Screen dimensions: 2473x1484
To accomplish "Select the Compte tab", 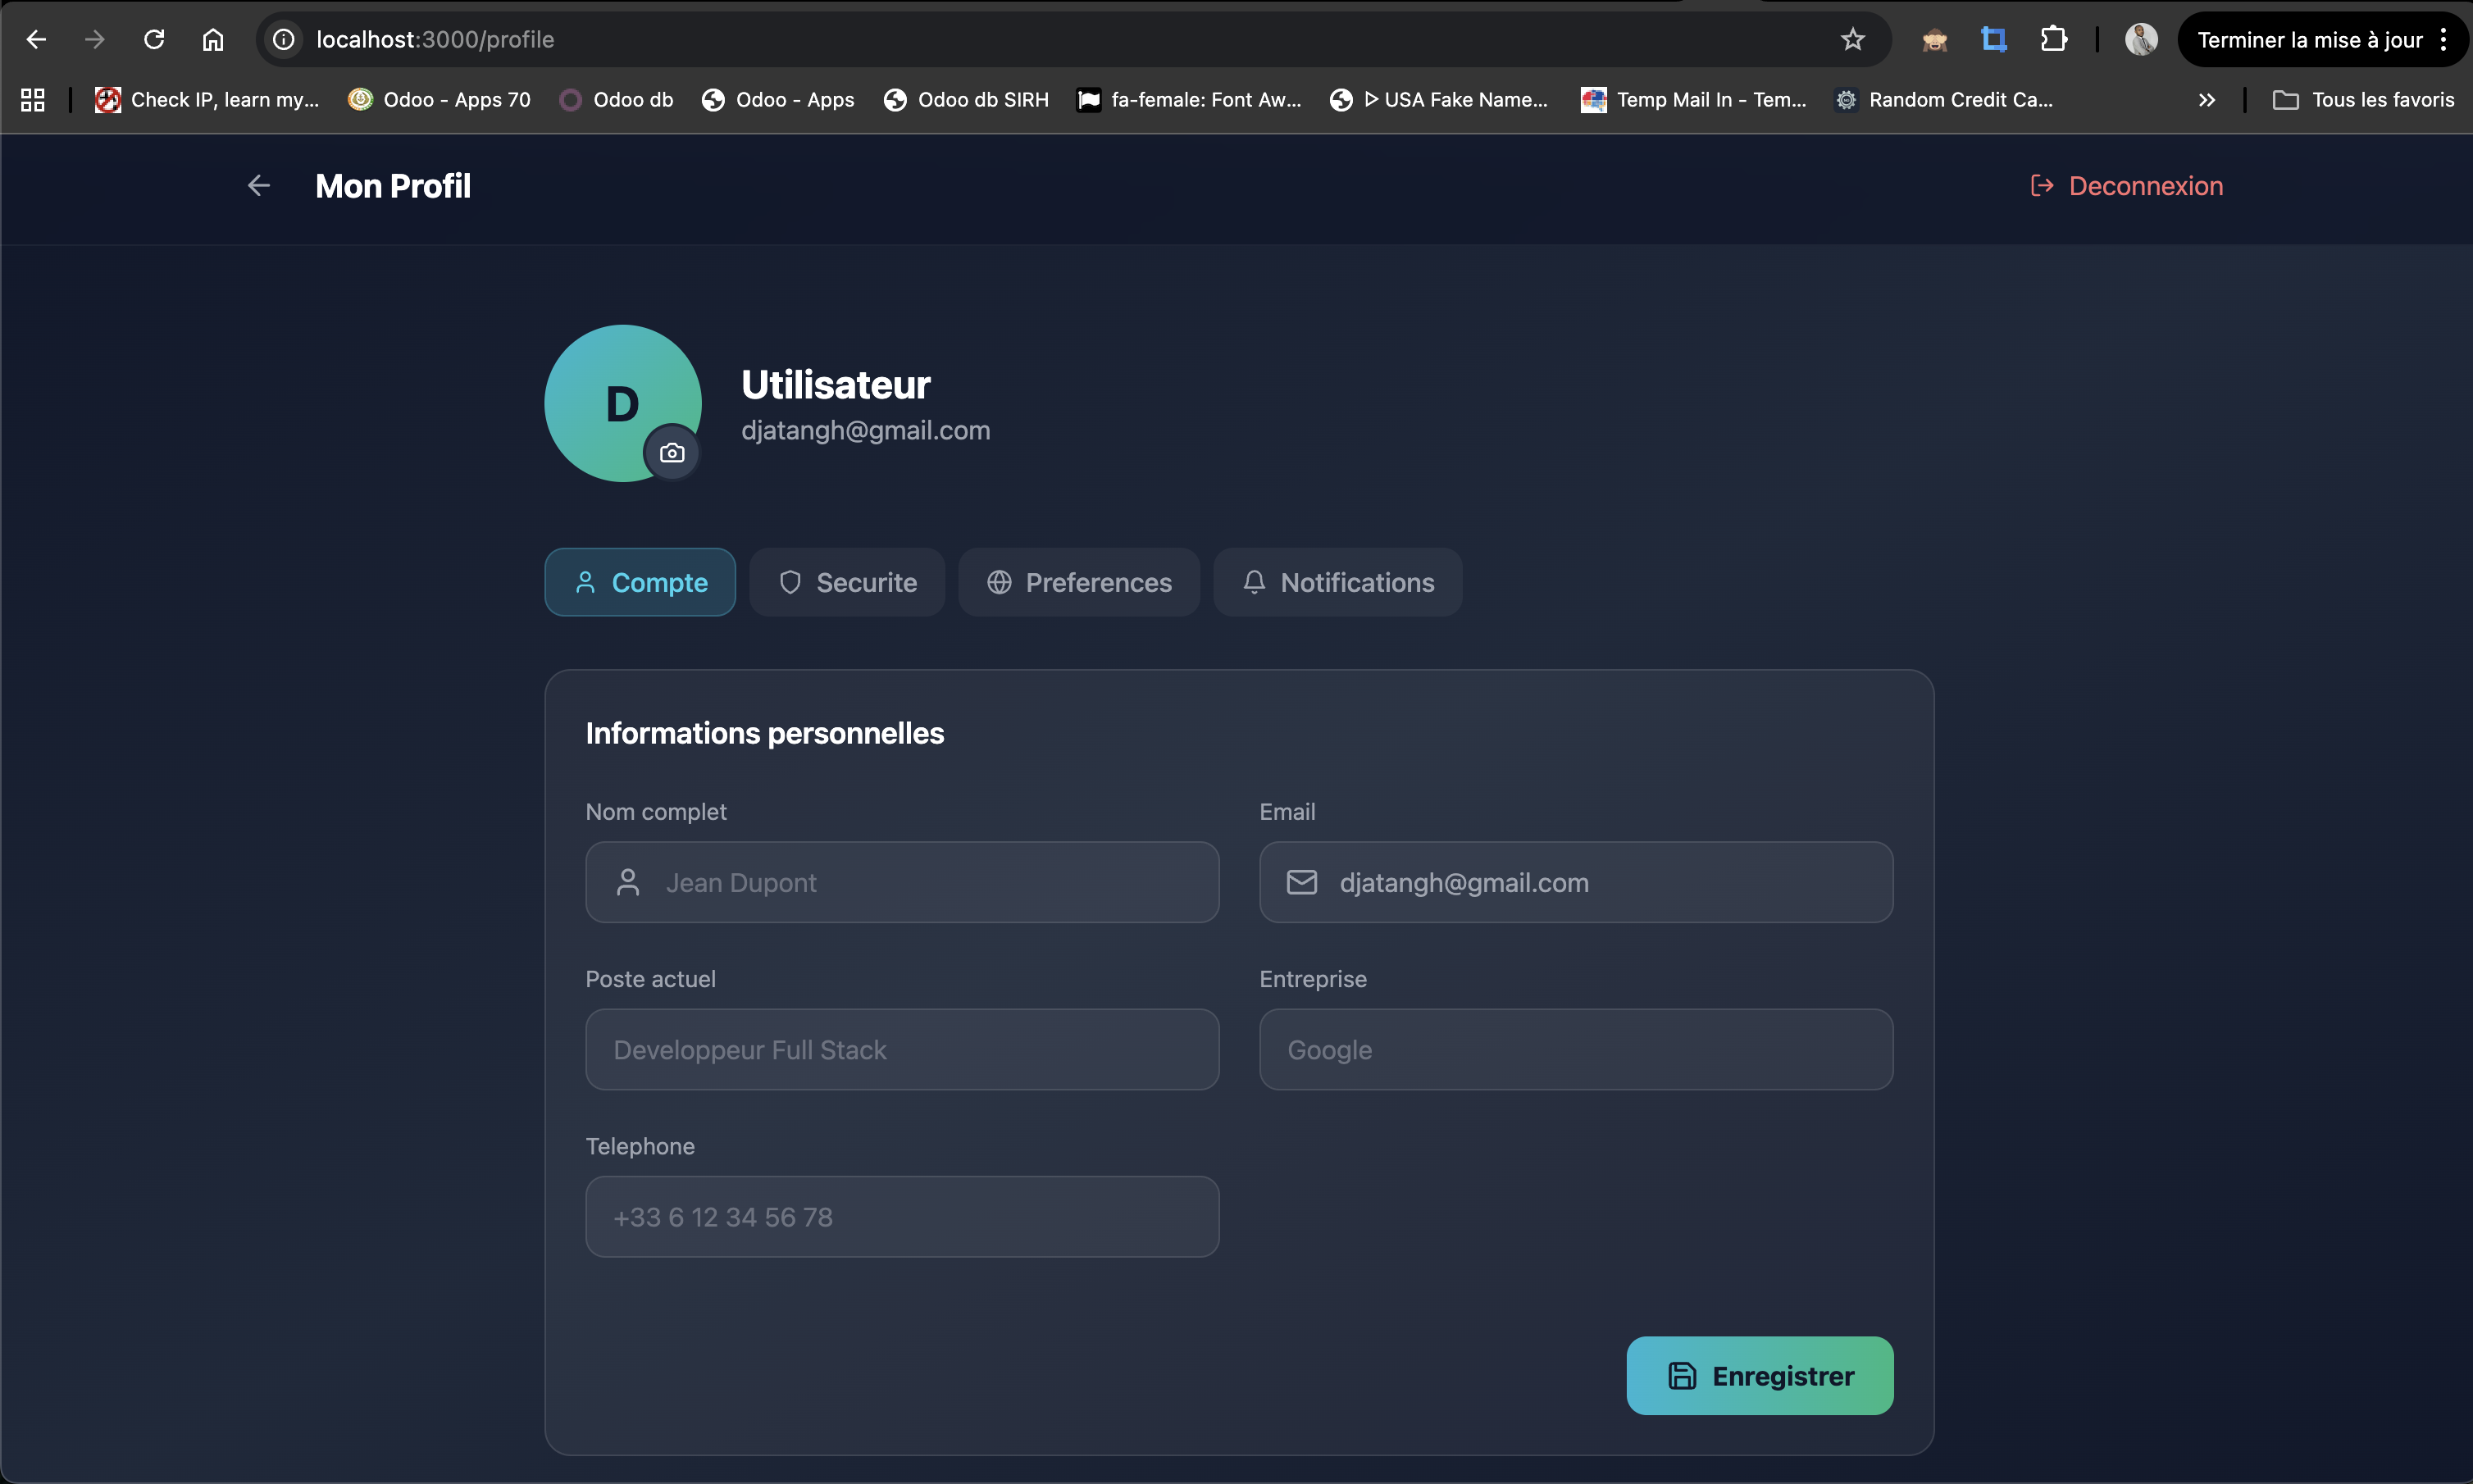I will 640,583.
